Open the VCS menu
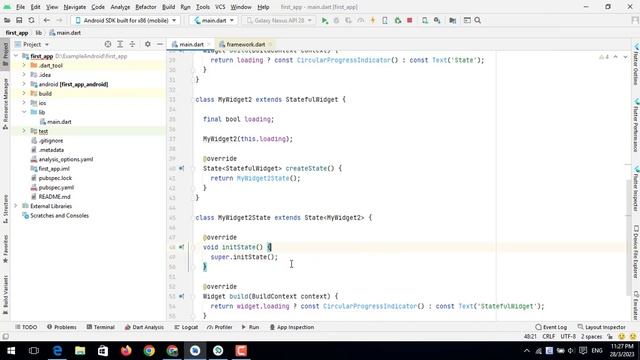The image size is (640, 360). (x=220, y=7)
